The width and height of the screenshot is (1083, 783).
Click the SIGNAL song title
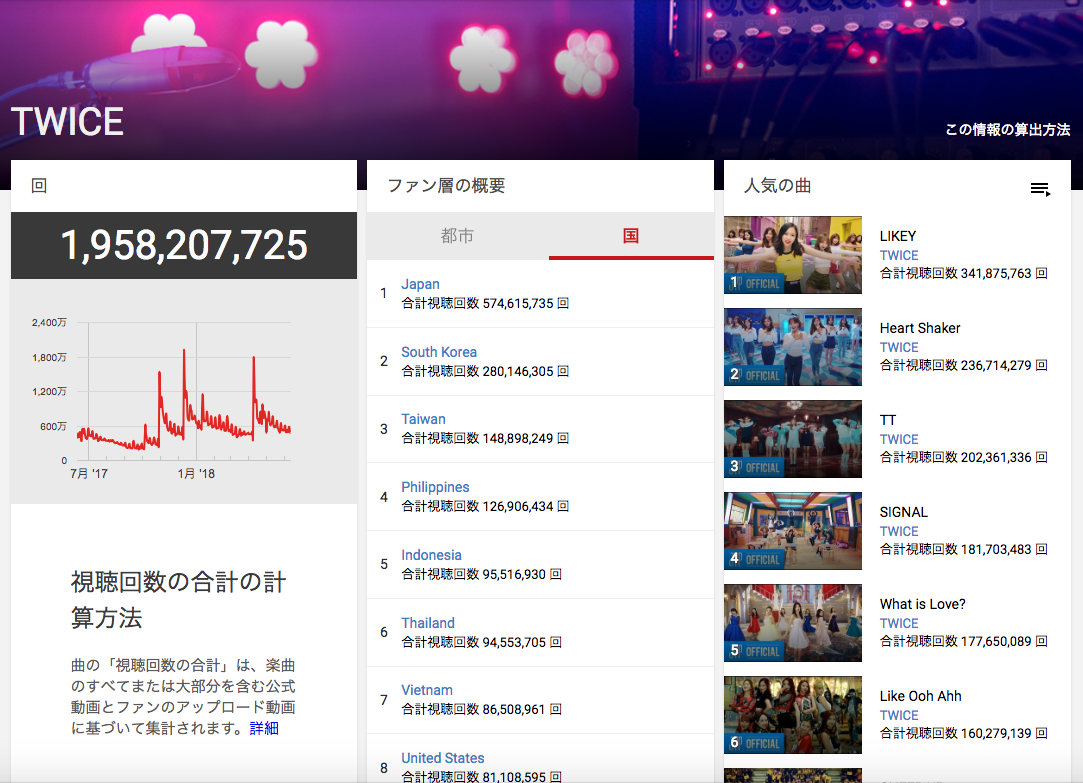click(x=903, y=512)
